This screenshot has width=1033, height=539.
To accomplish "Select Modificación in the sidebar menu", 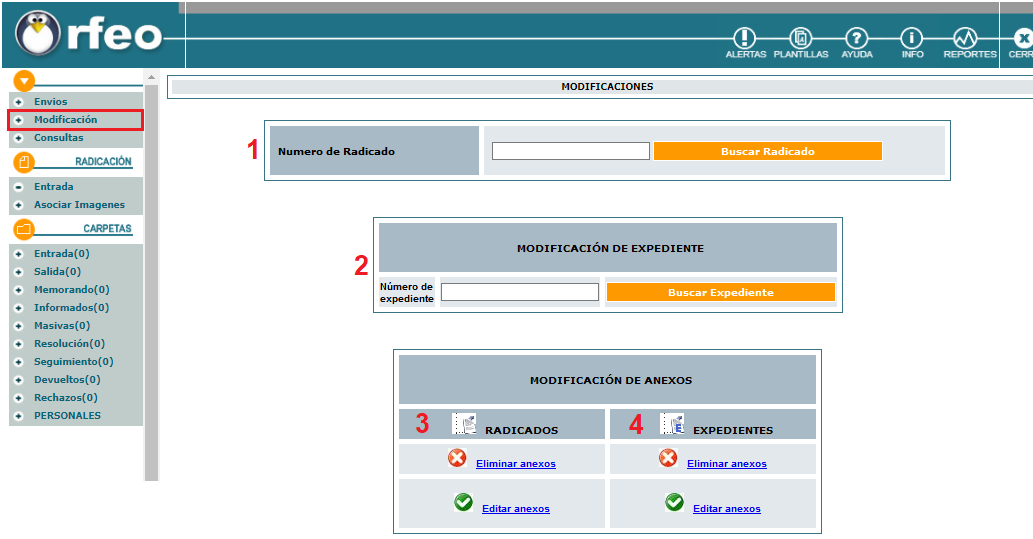I will click(x=65, y=120).
